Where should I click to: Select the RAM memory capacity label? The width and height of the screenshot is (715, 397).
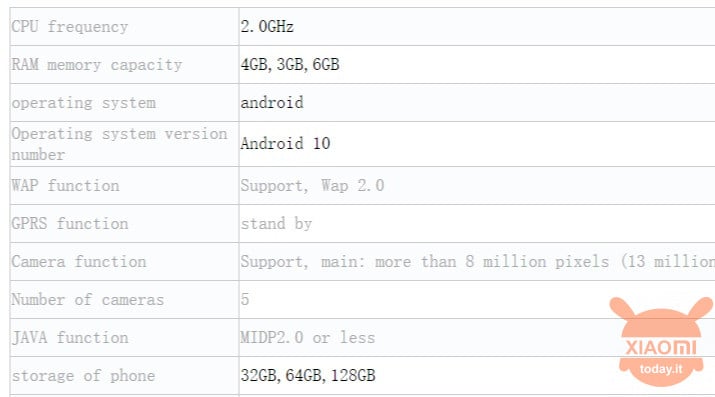click(x=97, y=65)
